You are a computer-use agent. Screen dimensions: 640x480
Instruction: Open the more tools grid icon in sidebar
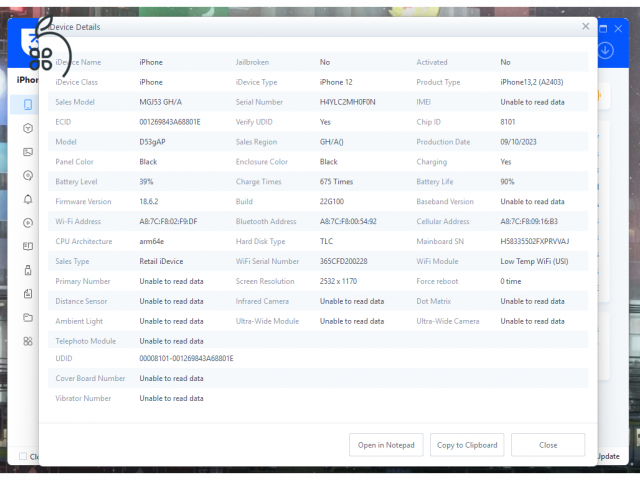coord(28,341)
